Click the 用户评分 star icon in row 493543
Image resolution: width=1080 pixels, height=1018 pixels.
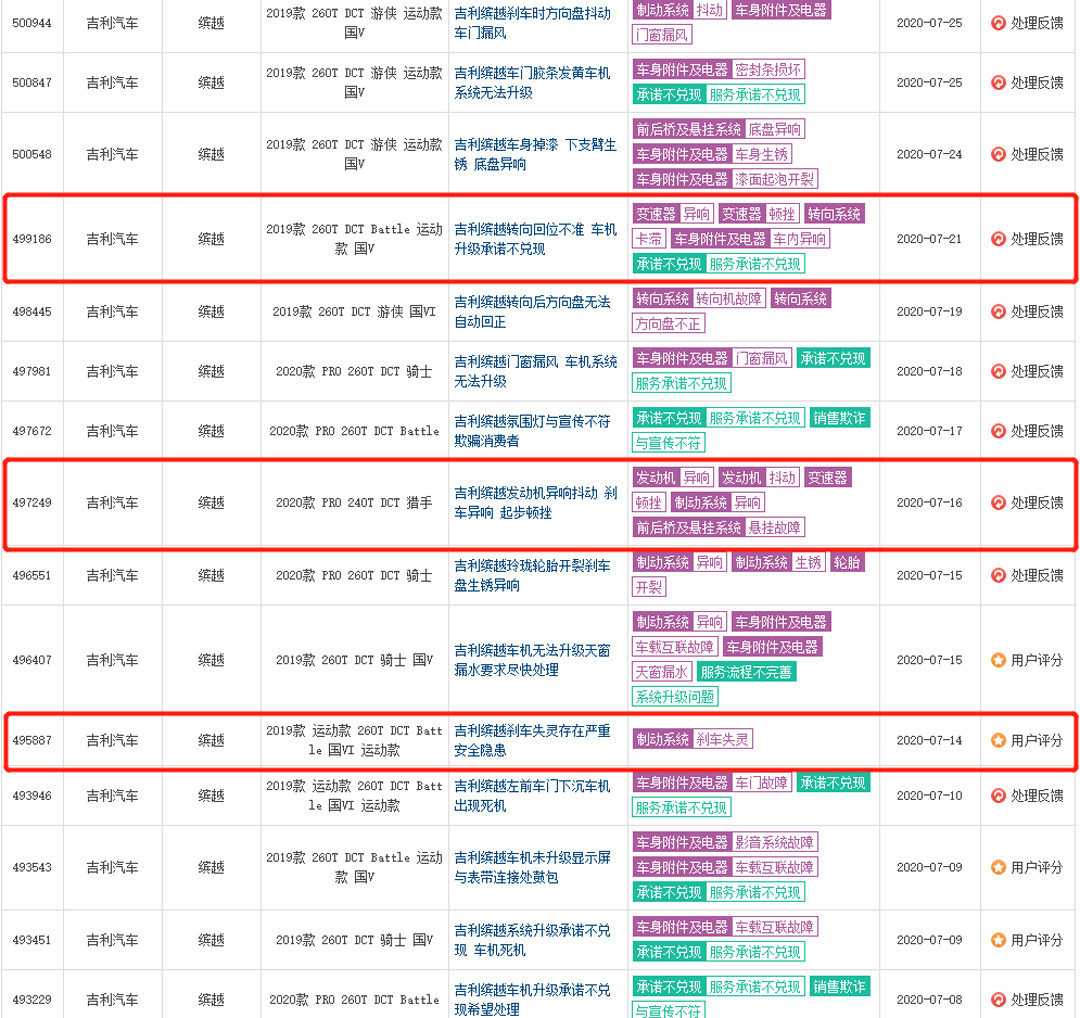[997, 867]
